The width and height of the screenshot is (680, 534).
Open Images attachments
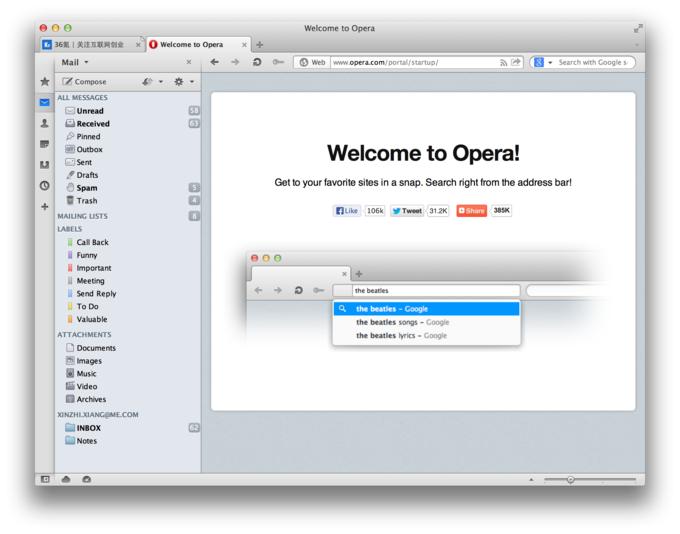128,361
